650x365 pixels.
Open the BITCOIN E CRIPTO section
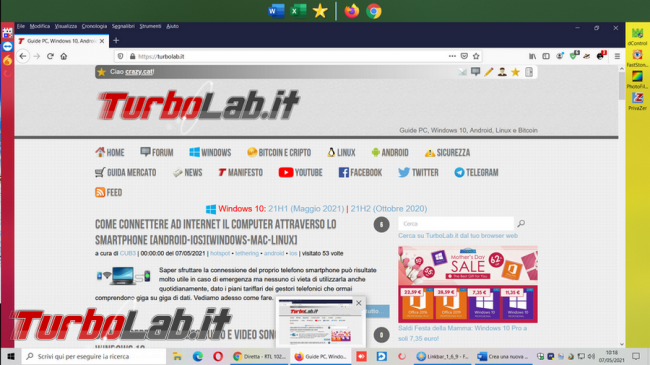(279, 152)
